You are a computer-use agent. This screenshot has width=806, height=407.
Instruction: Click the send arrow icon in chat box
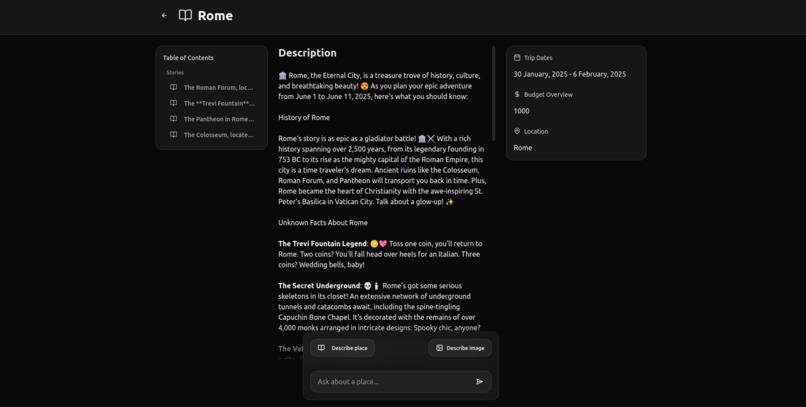tap(479, 381)
